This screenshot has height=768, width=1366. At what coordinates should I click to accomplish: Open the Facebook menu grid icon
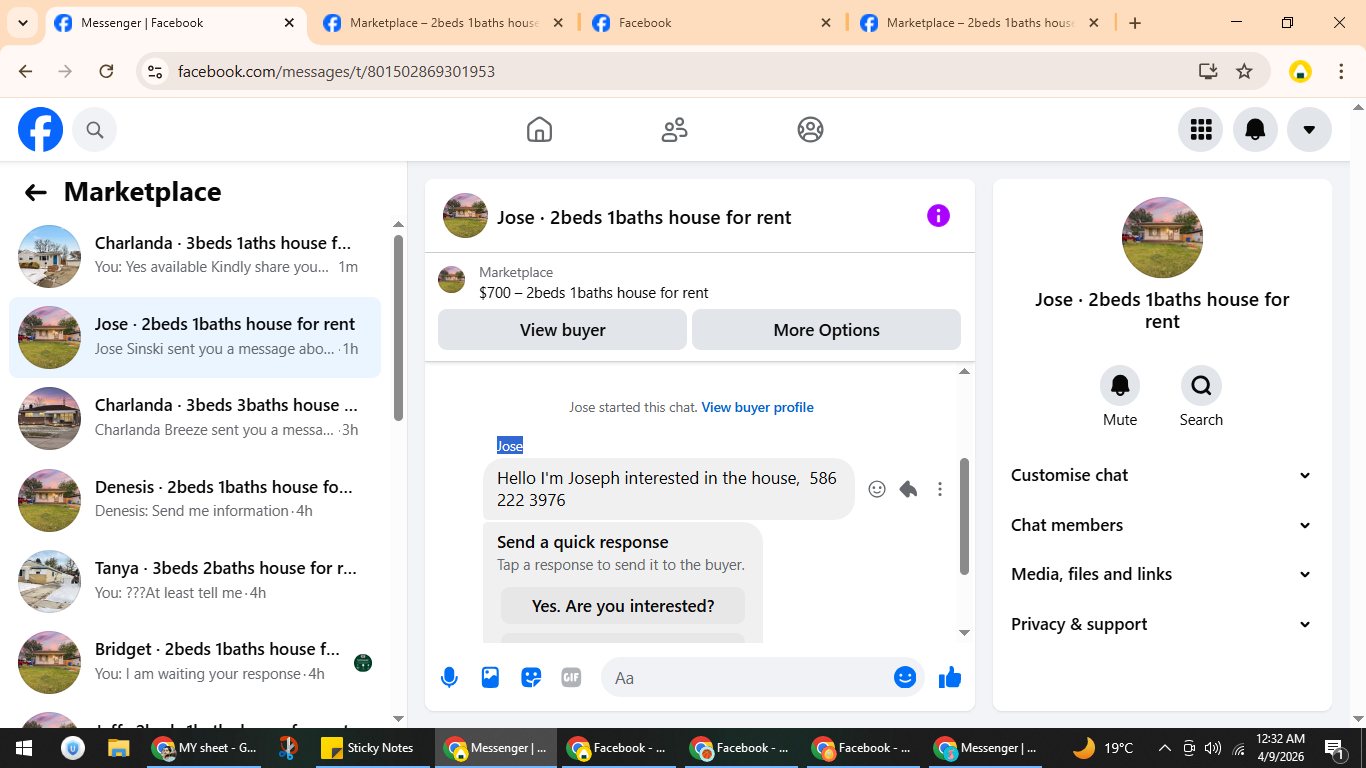(x=1201, y=129)
